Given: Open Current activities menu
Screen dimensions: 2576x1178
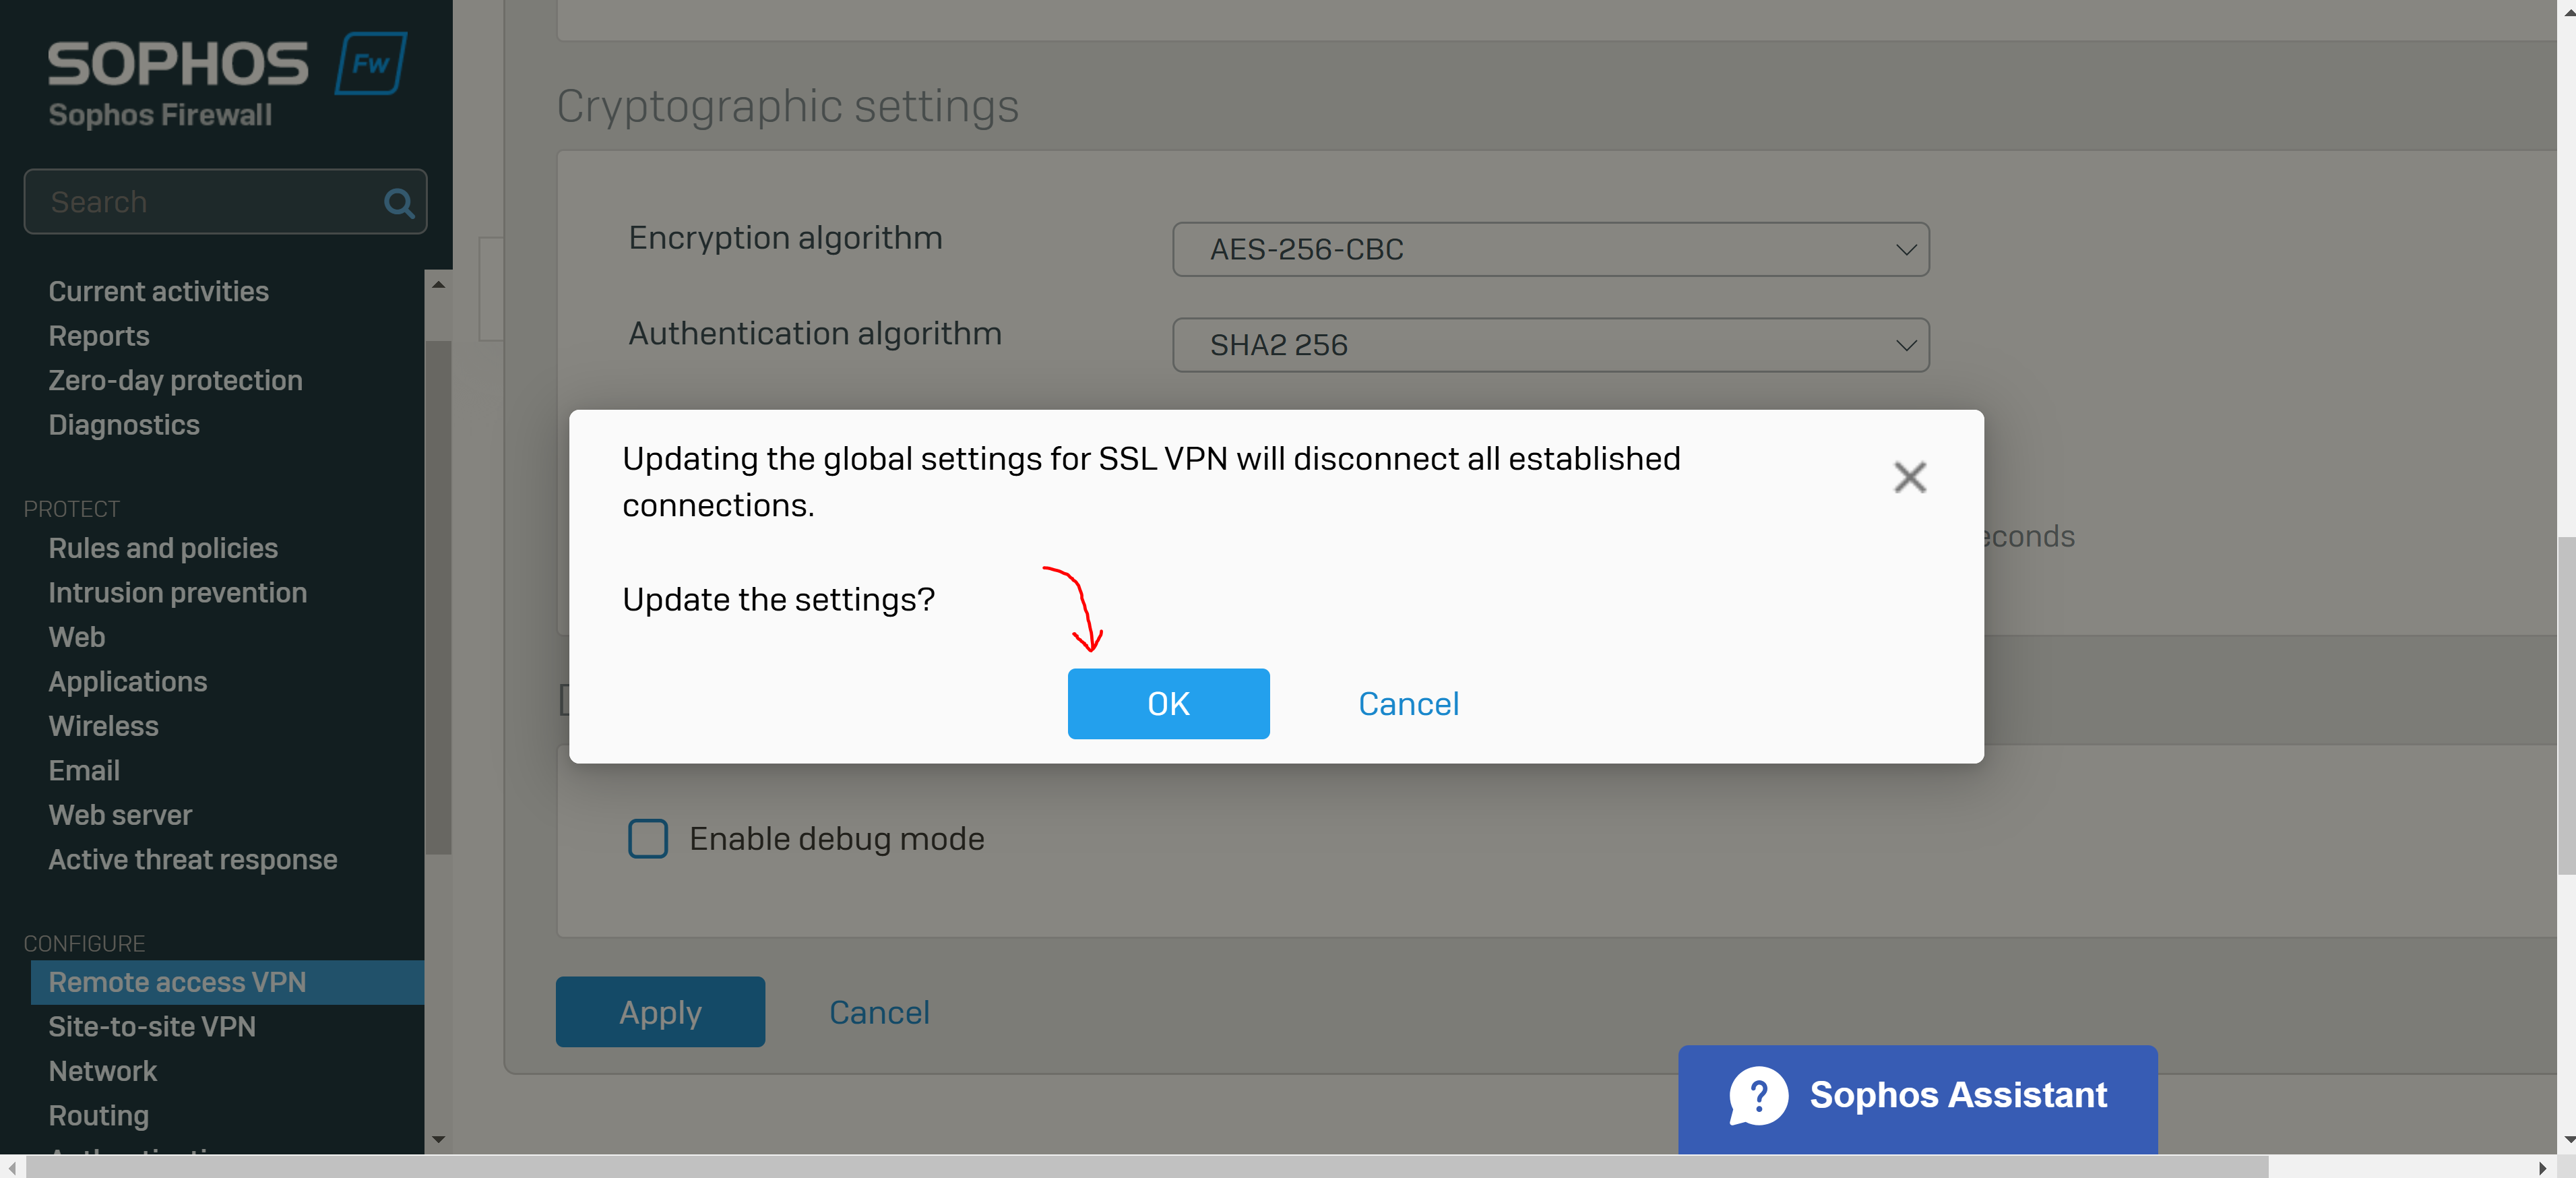Looking at the screenshot, I should (158, 291).
